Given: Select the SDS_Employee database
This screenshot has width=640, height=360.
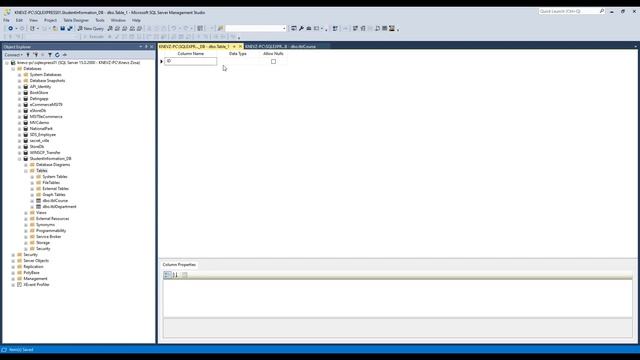Looking at the screenshot, I should tap(42, 134).
